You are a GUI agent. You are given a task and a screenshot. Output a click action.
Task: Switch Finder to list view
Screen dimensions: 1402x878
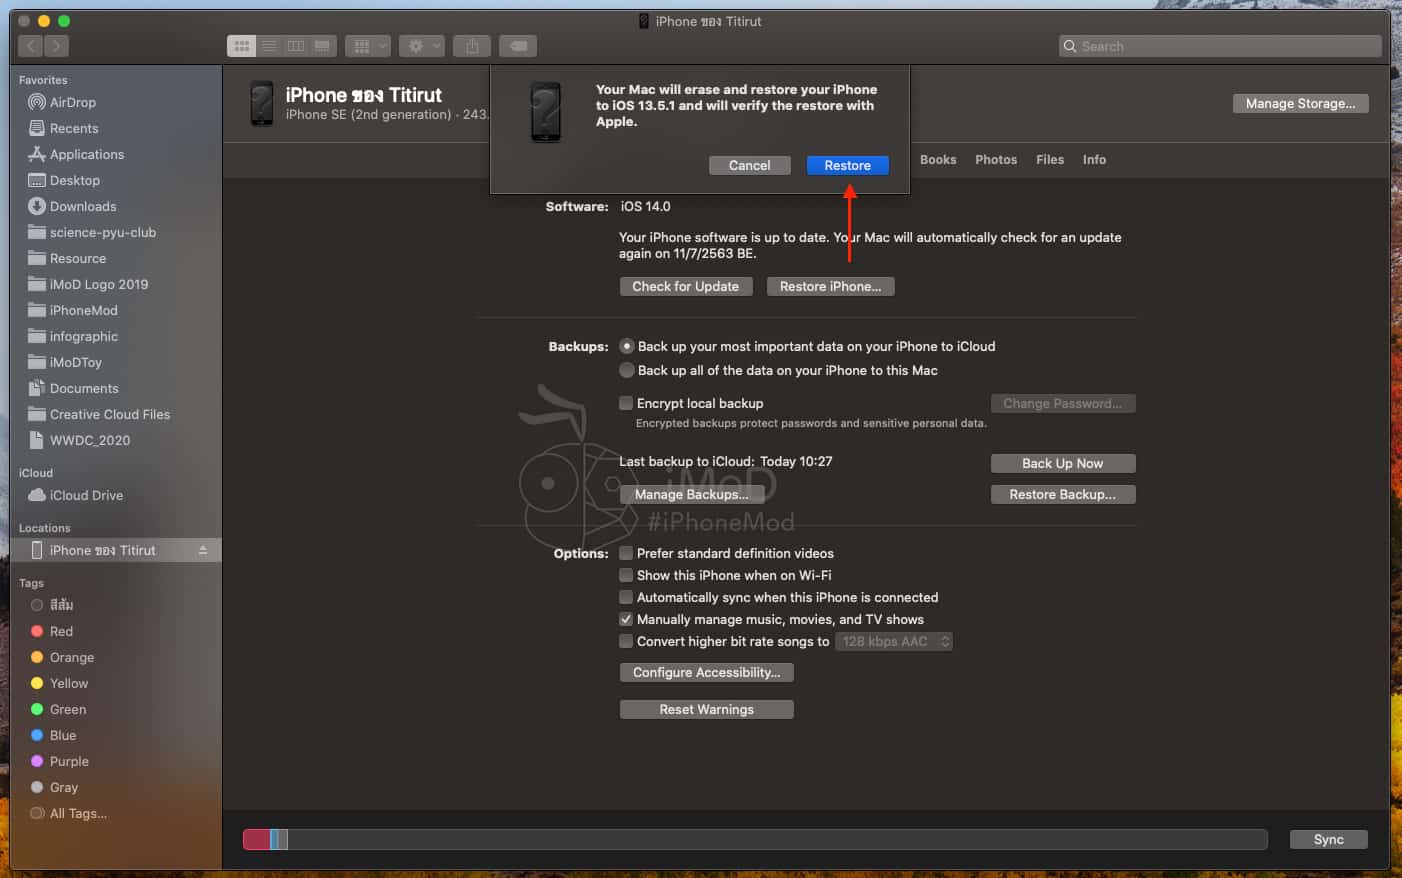click(269, 46)
